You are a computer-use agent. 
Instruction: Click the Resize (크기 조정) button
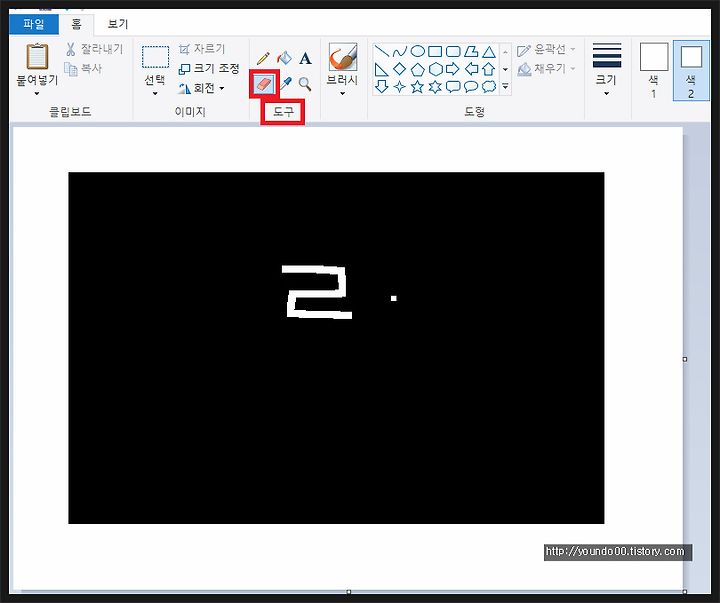pos(209,69)
